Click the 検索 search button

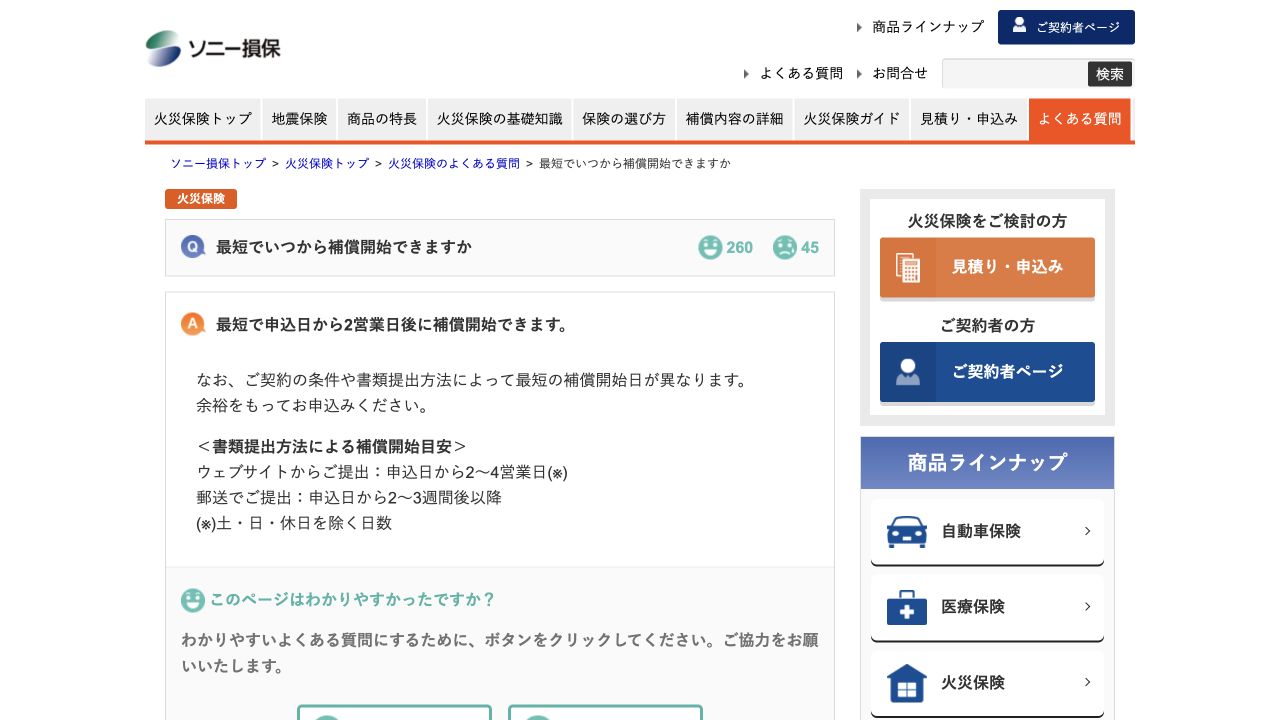coord(1110,74)
